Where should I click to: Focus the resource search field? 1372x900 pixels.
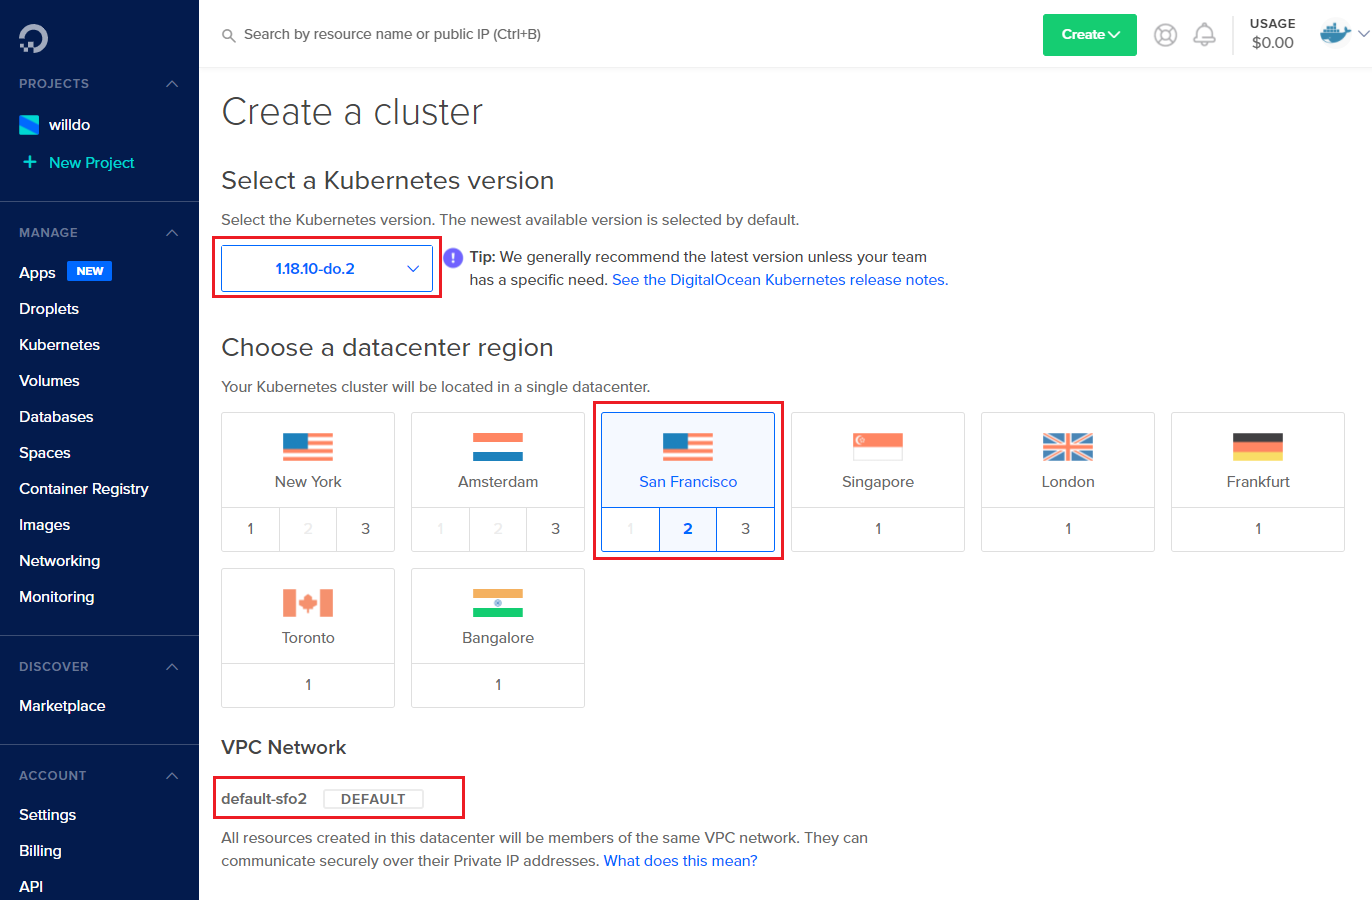click(392, 35)
